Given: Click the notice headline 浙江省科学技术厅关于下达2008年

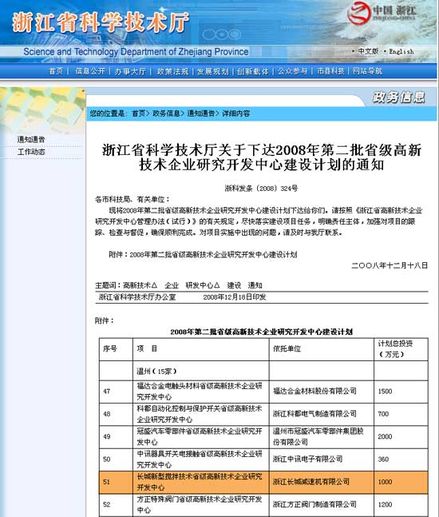Looking at the screenshot, I should point(262,157).
